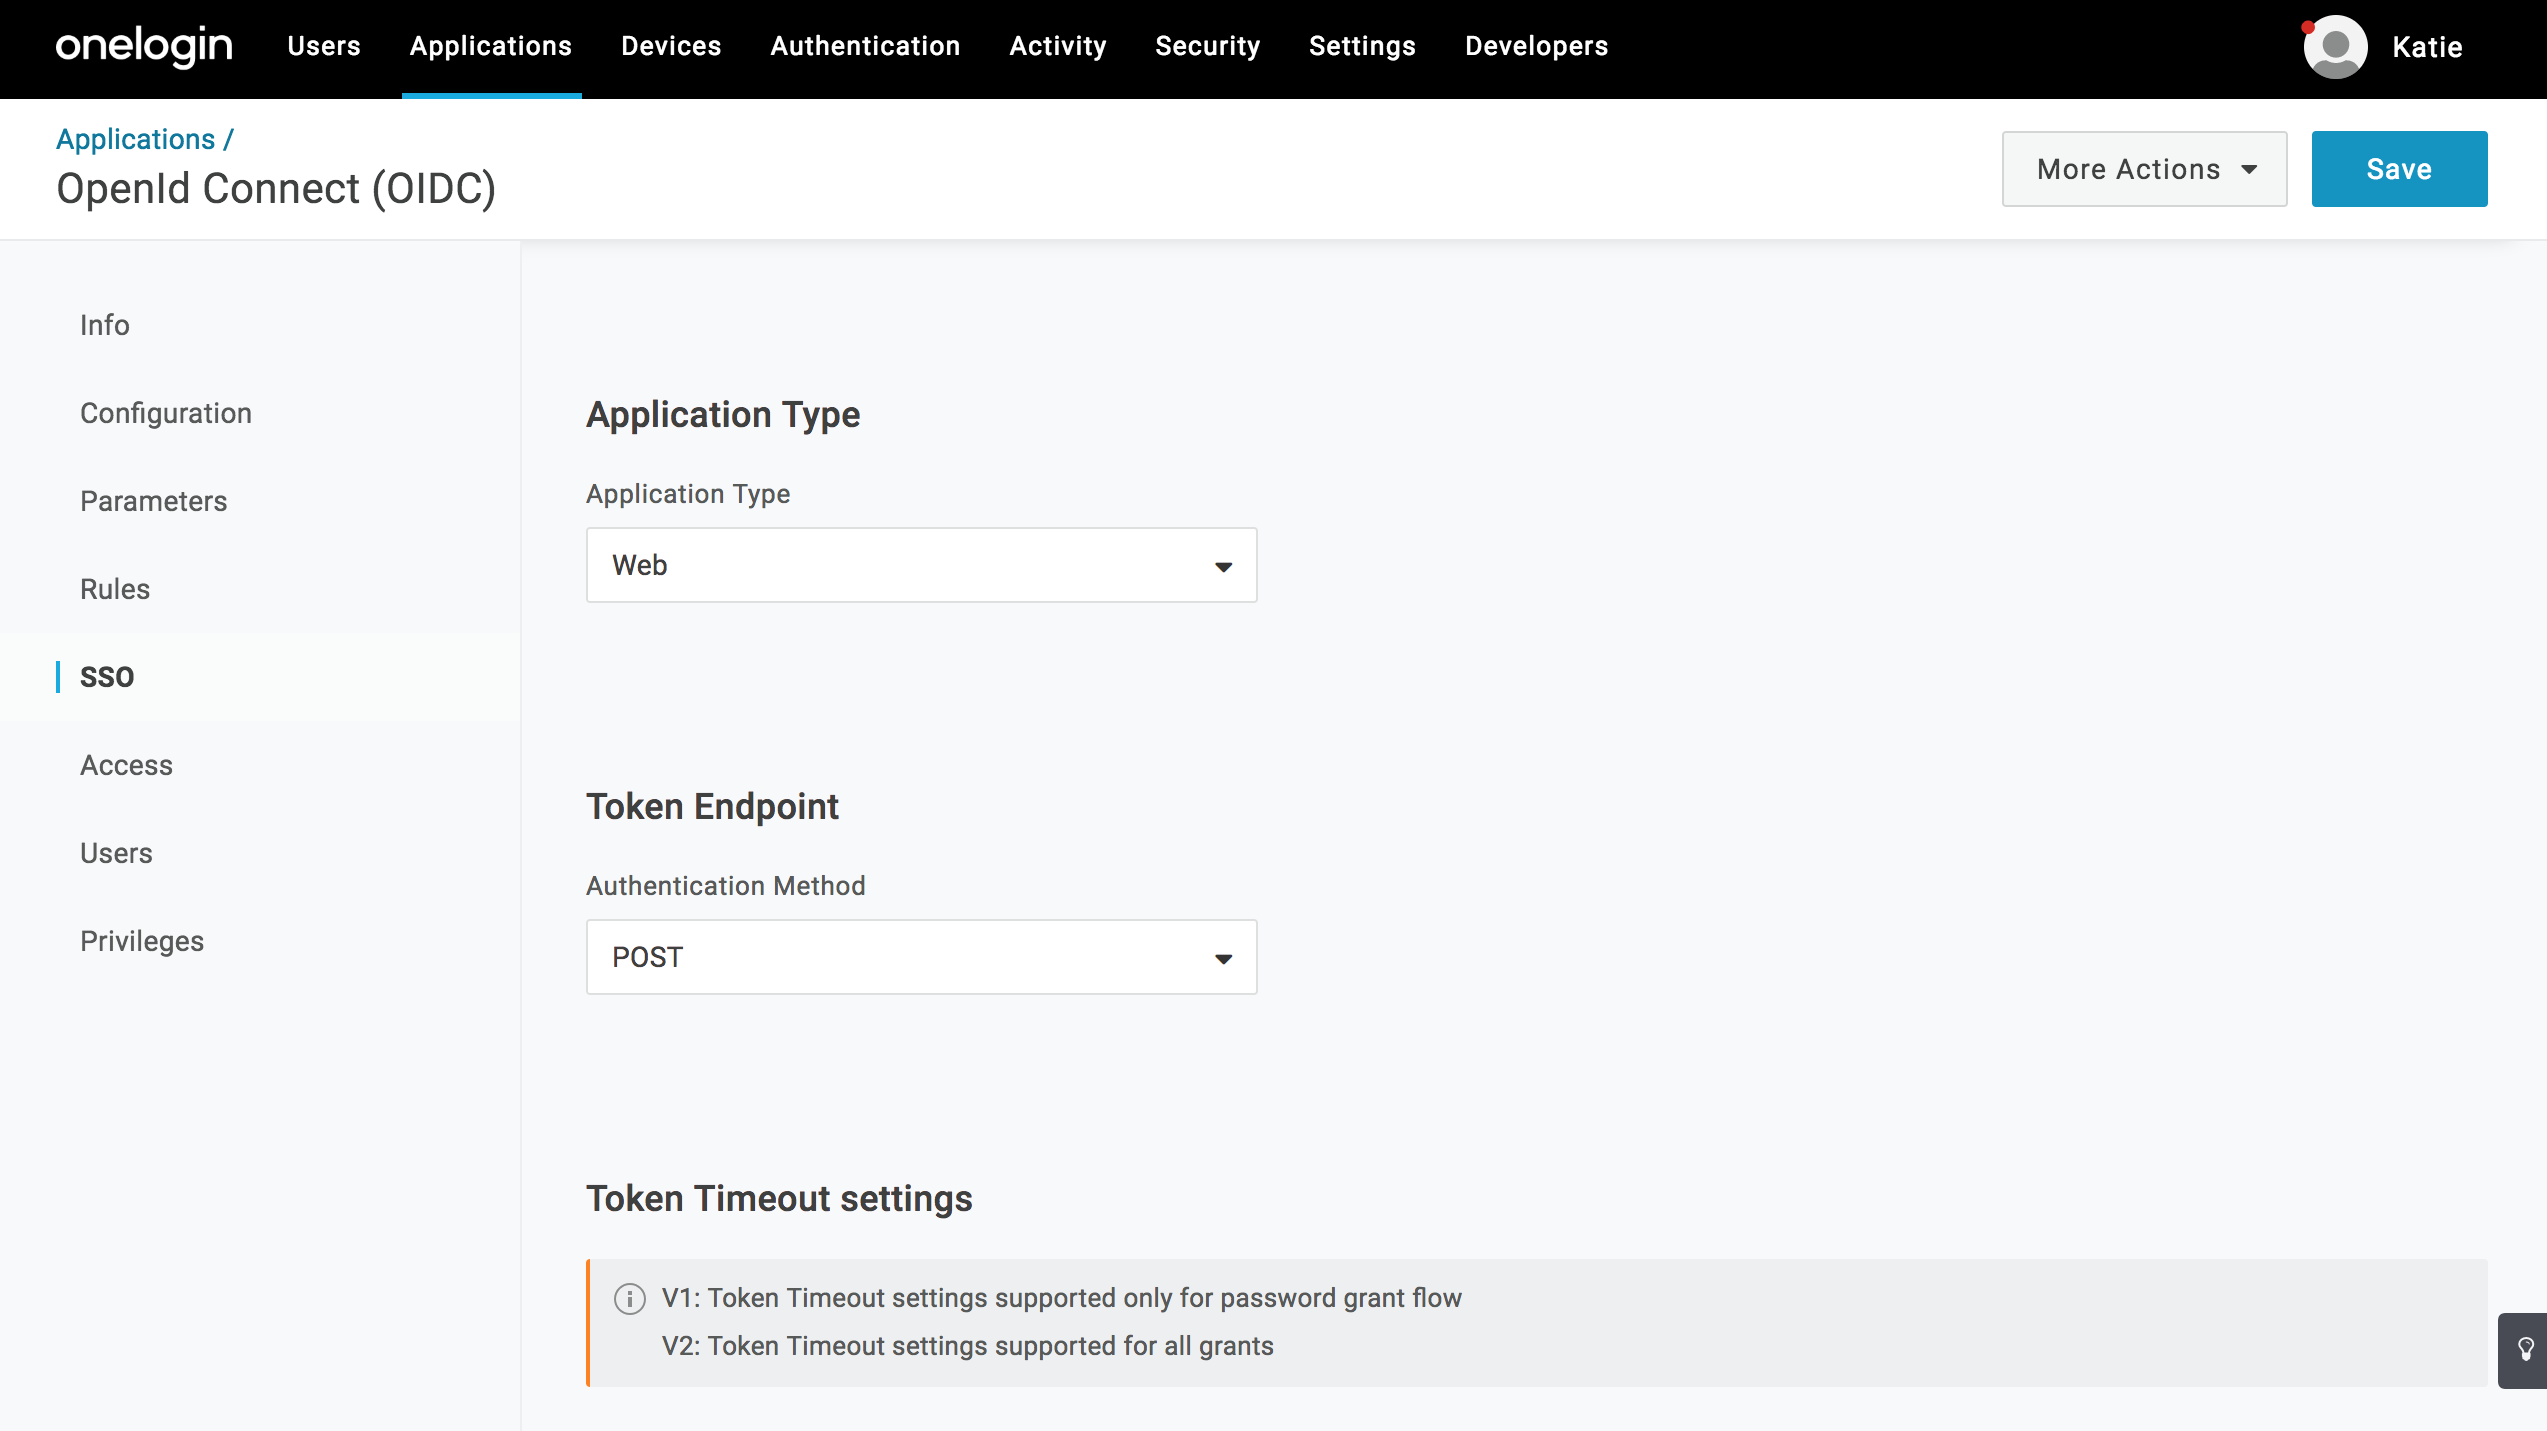
Task: Select the SSO sidebar item
Action: point(107,677)
